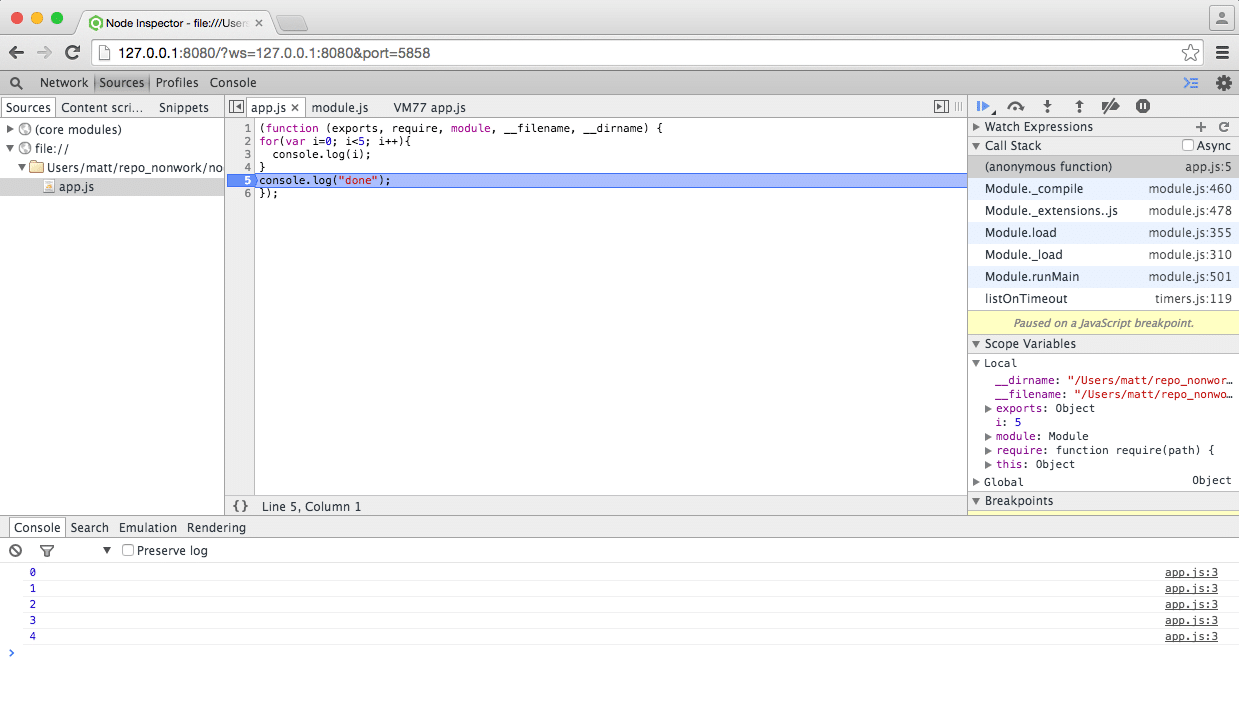Screen dimensions: 1239x714
Task: Select listOnTimeout stack frame
Action: pyautogui.click(x=1103, y=299)
